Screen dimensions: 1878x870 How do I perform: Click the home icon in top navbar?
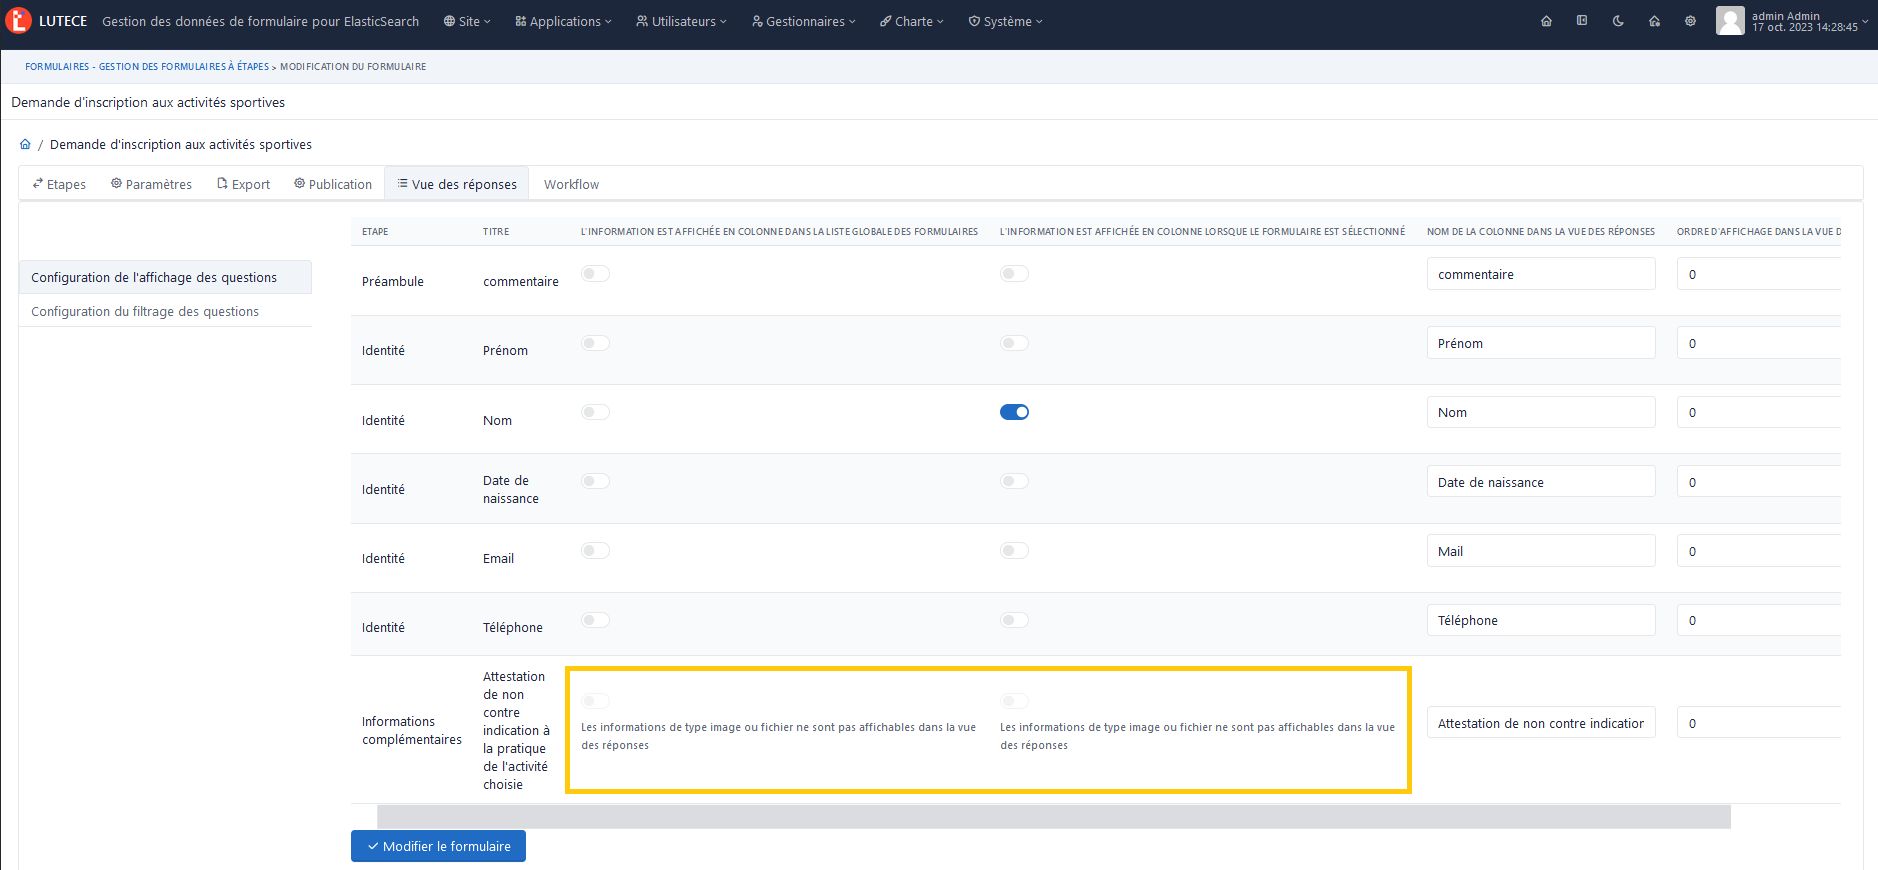click(x=1546, y=21)
